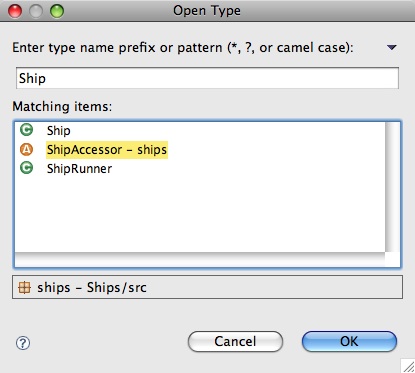The image size is (415, 373).
Task: Select ShipAccessor - ships in the list
Action: pos(107,150)
